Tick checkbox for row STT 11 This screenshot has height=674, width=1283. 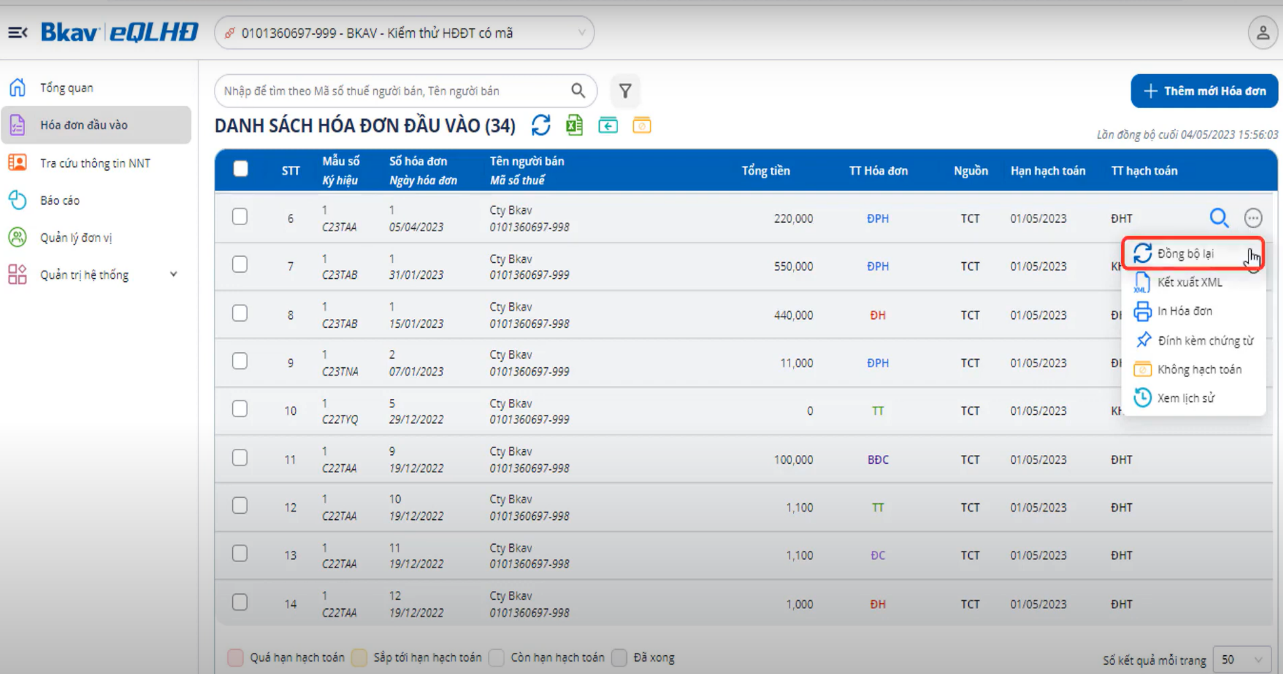[x=240, y=457]
